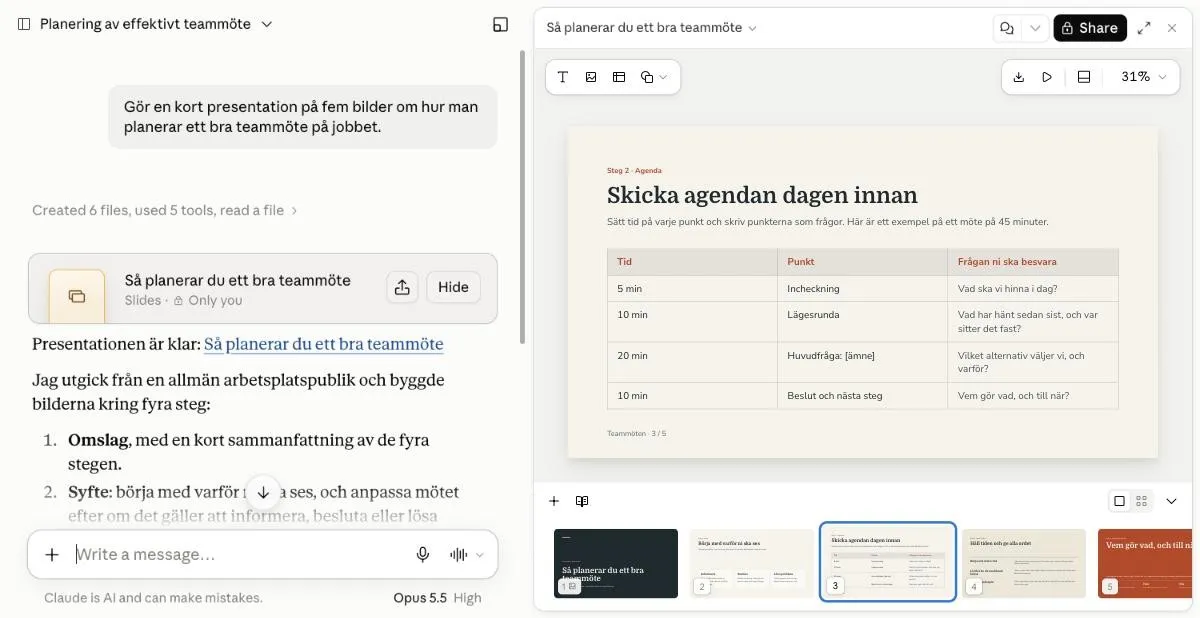
Task: Click the slides file icon on the artifact card
Action: click(x=76, y=296)
